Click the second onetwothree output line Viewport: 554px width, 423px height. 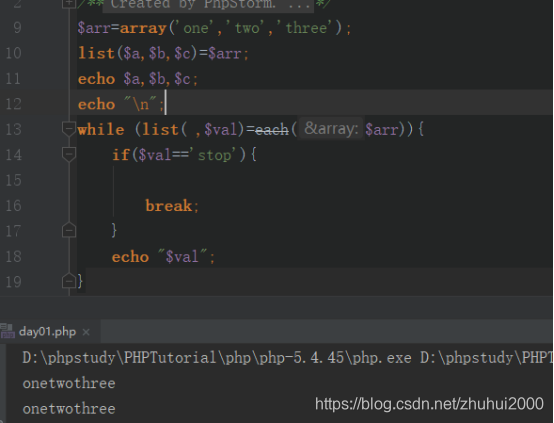click(69, 409)
